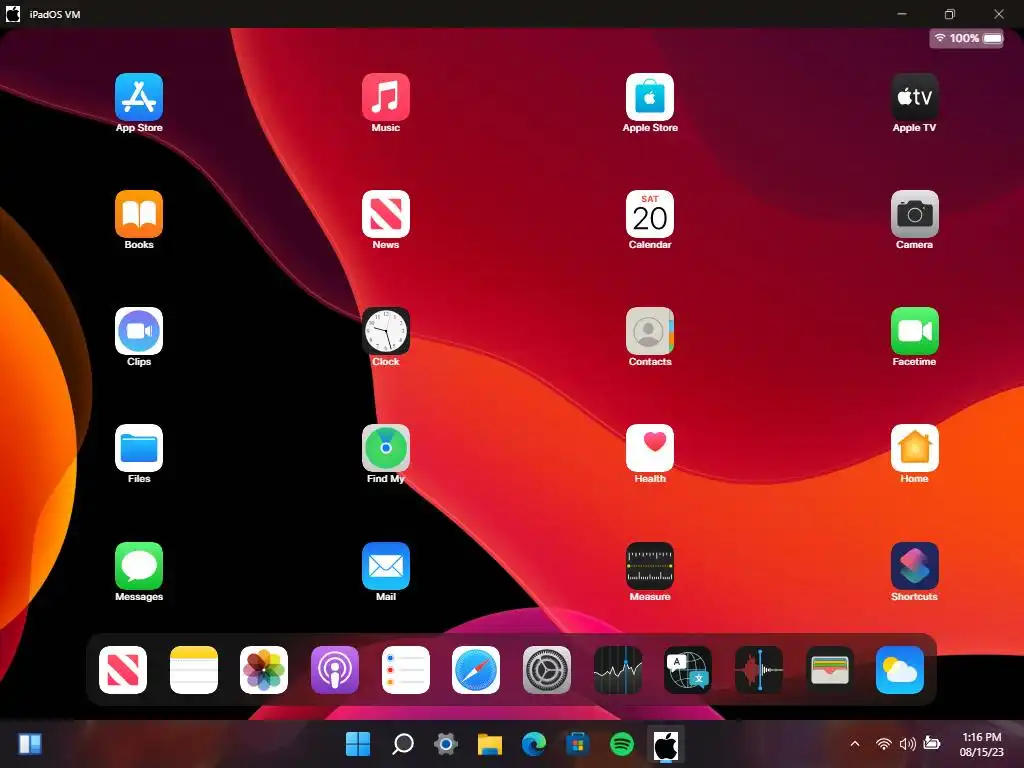Open Notes from the dock

pyautogui.click(x=193, y=670)
